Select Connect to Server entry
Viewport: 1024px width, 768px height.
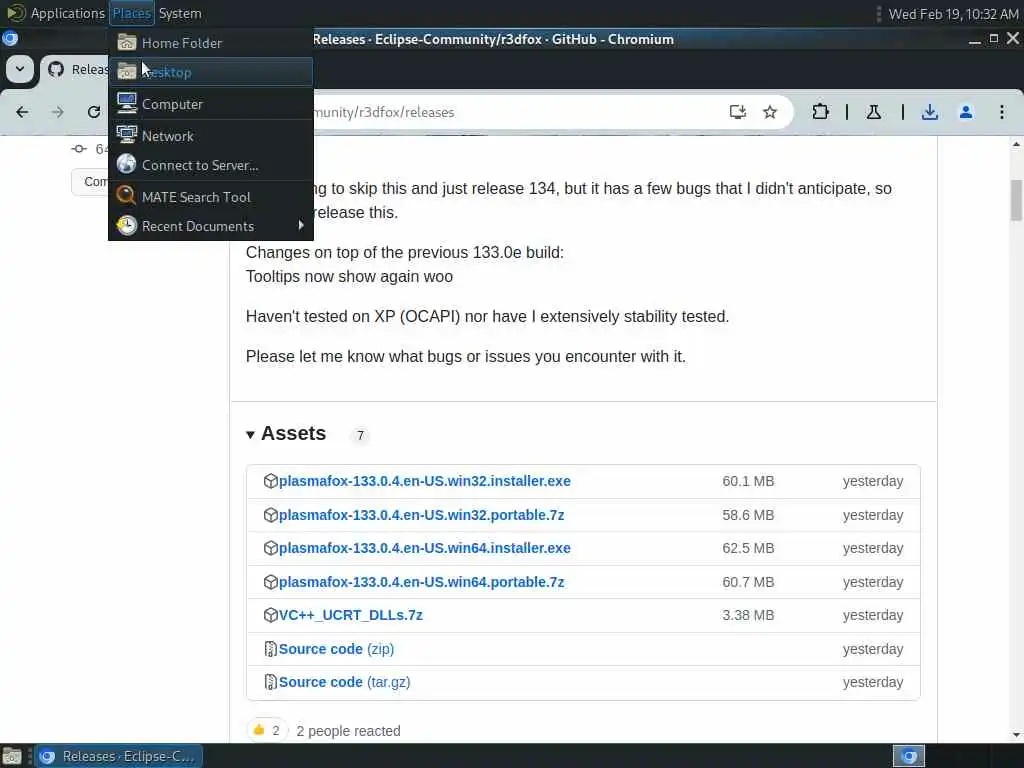pyautogui.click(x=210, y=165)
